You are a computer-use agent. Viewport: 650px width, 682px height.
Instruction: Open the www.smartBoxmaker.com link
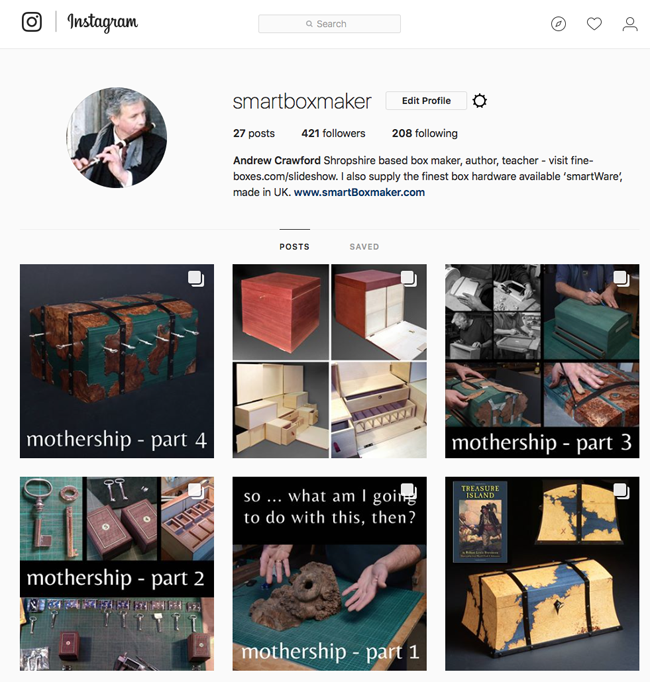[359, 192]
